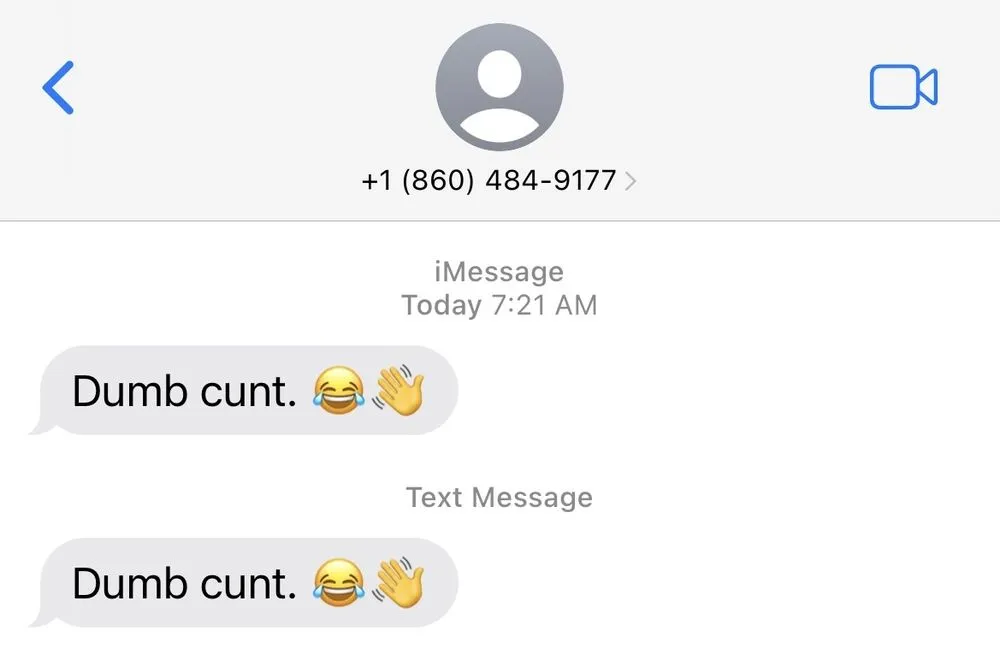Viewport: 1000px width, 654px height.
Task: Click the waving hand emoji in first bubble
Action: (398, 389)
